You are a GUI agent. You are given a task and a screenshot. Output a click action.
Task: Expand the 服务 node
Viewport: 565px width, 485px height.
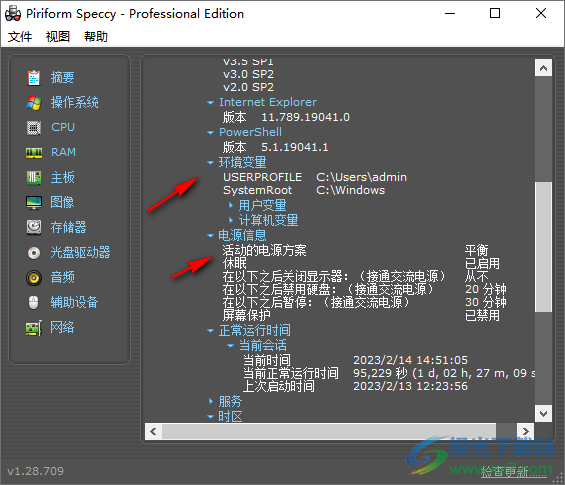click(x=211, y=401)
